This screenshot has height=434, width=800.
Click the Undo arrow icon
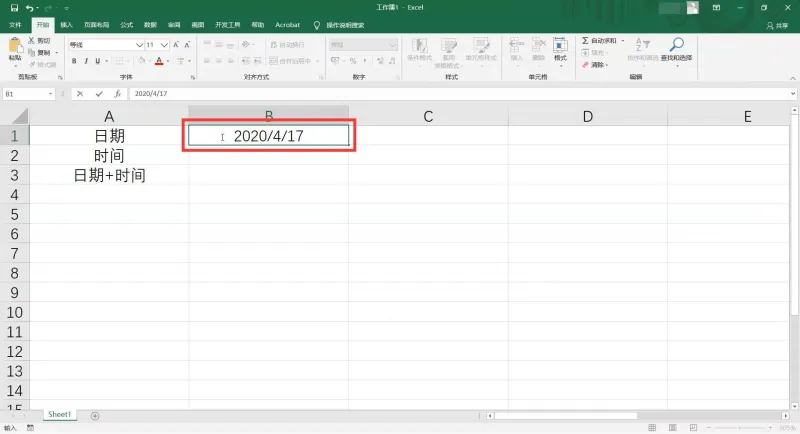click(30, 8)
